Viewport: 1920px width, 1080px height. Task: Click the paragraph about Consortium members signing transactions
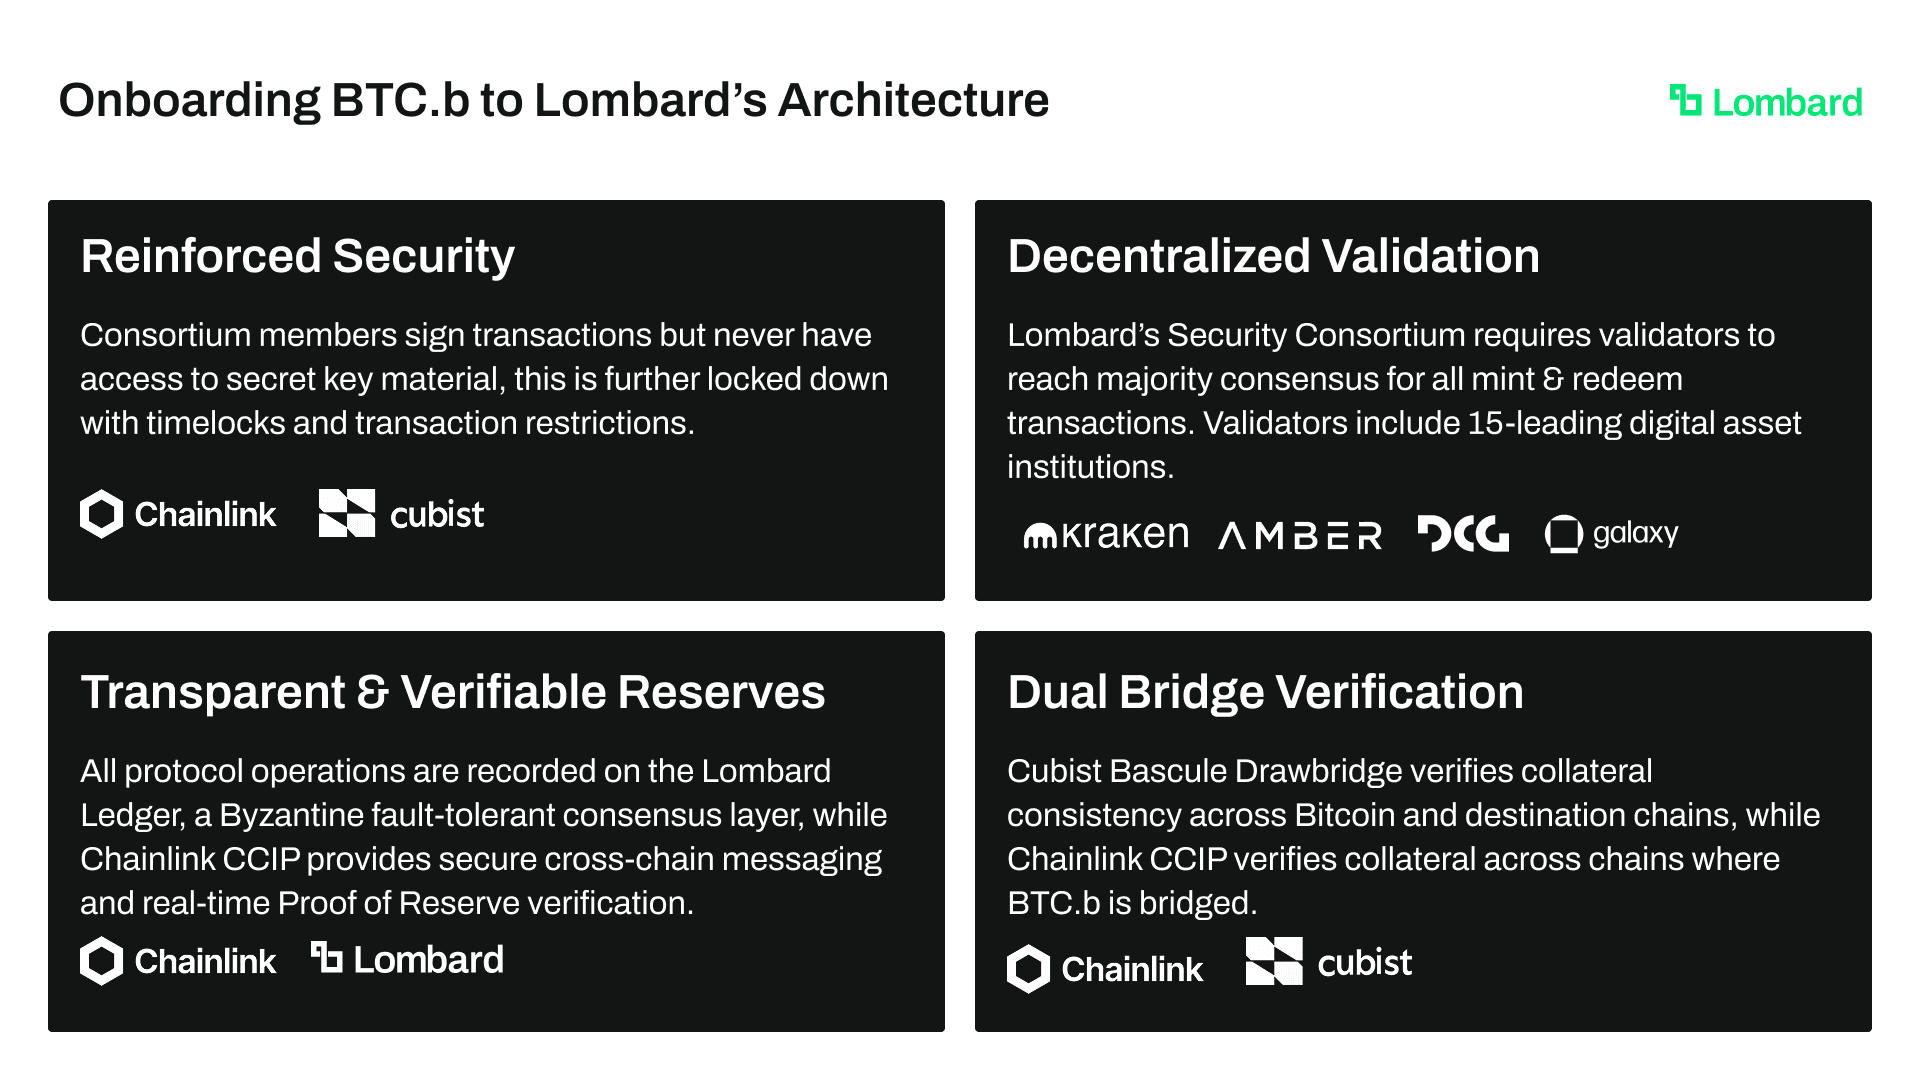pyautogui.click(x=484, y=379)
